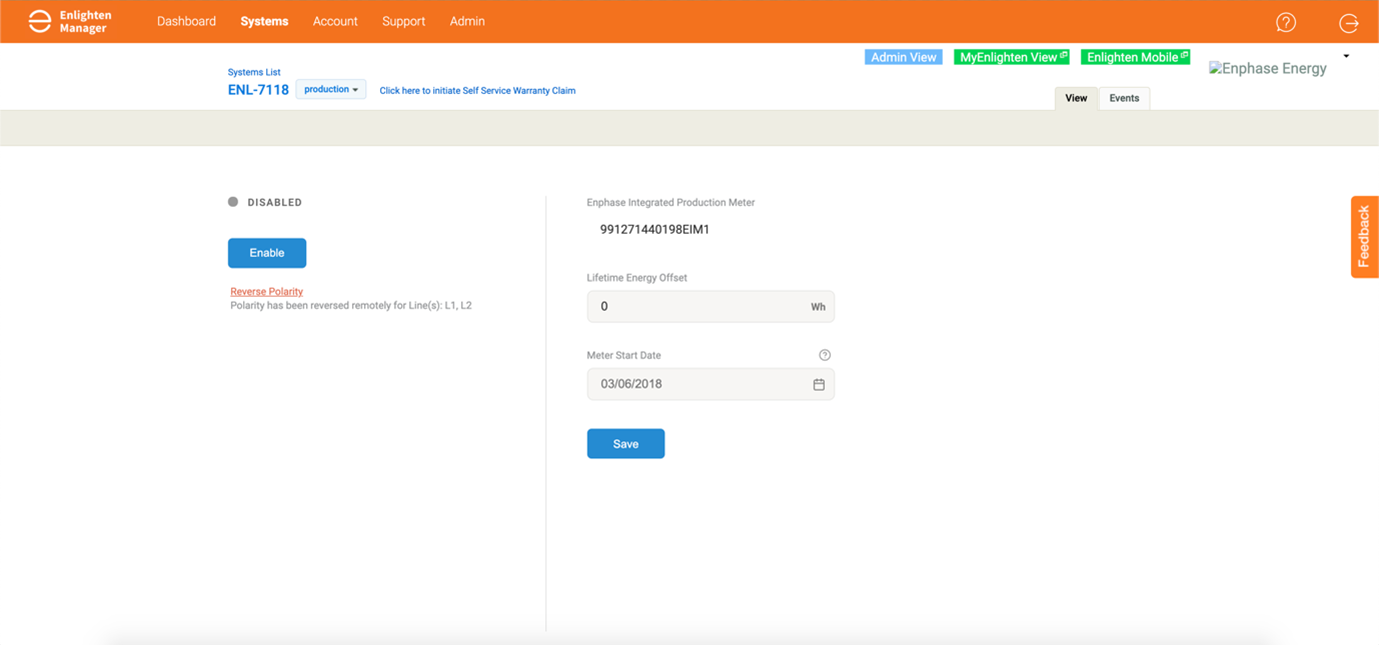Switch to the View tab
This screenshot has width=1379, height=645.
pos(1076,98)
